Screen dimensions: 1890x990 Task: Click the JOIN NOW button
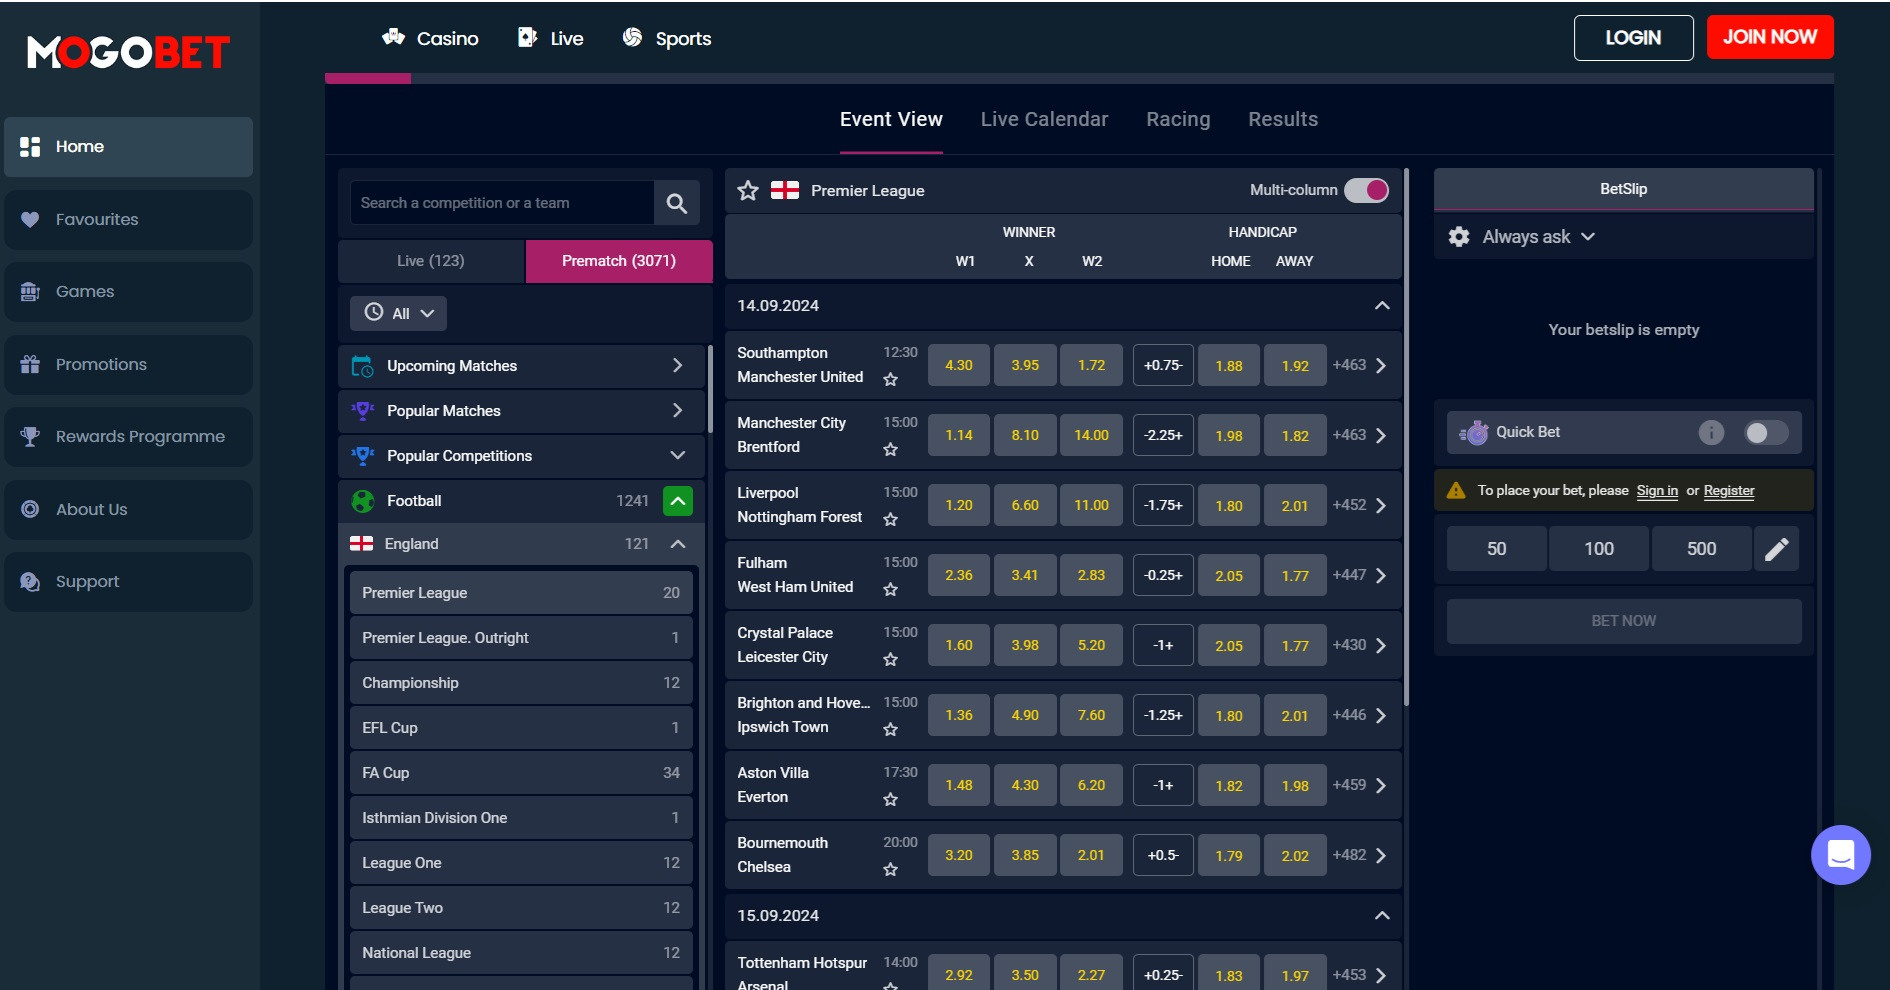tap(1769, 36)
